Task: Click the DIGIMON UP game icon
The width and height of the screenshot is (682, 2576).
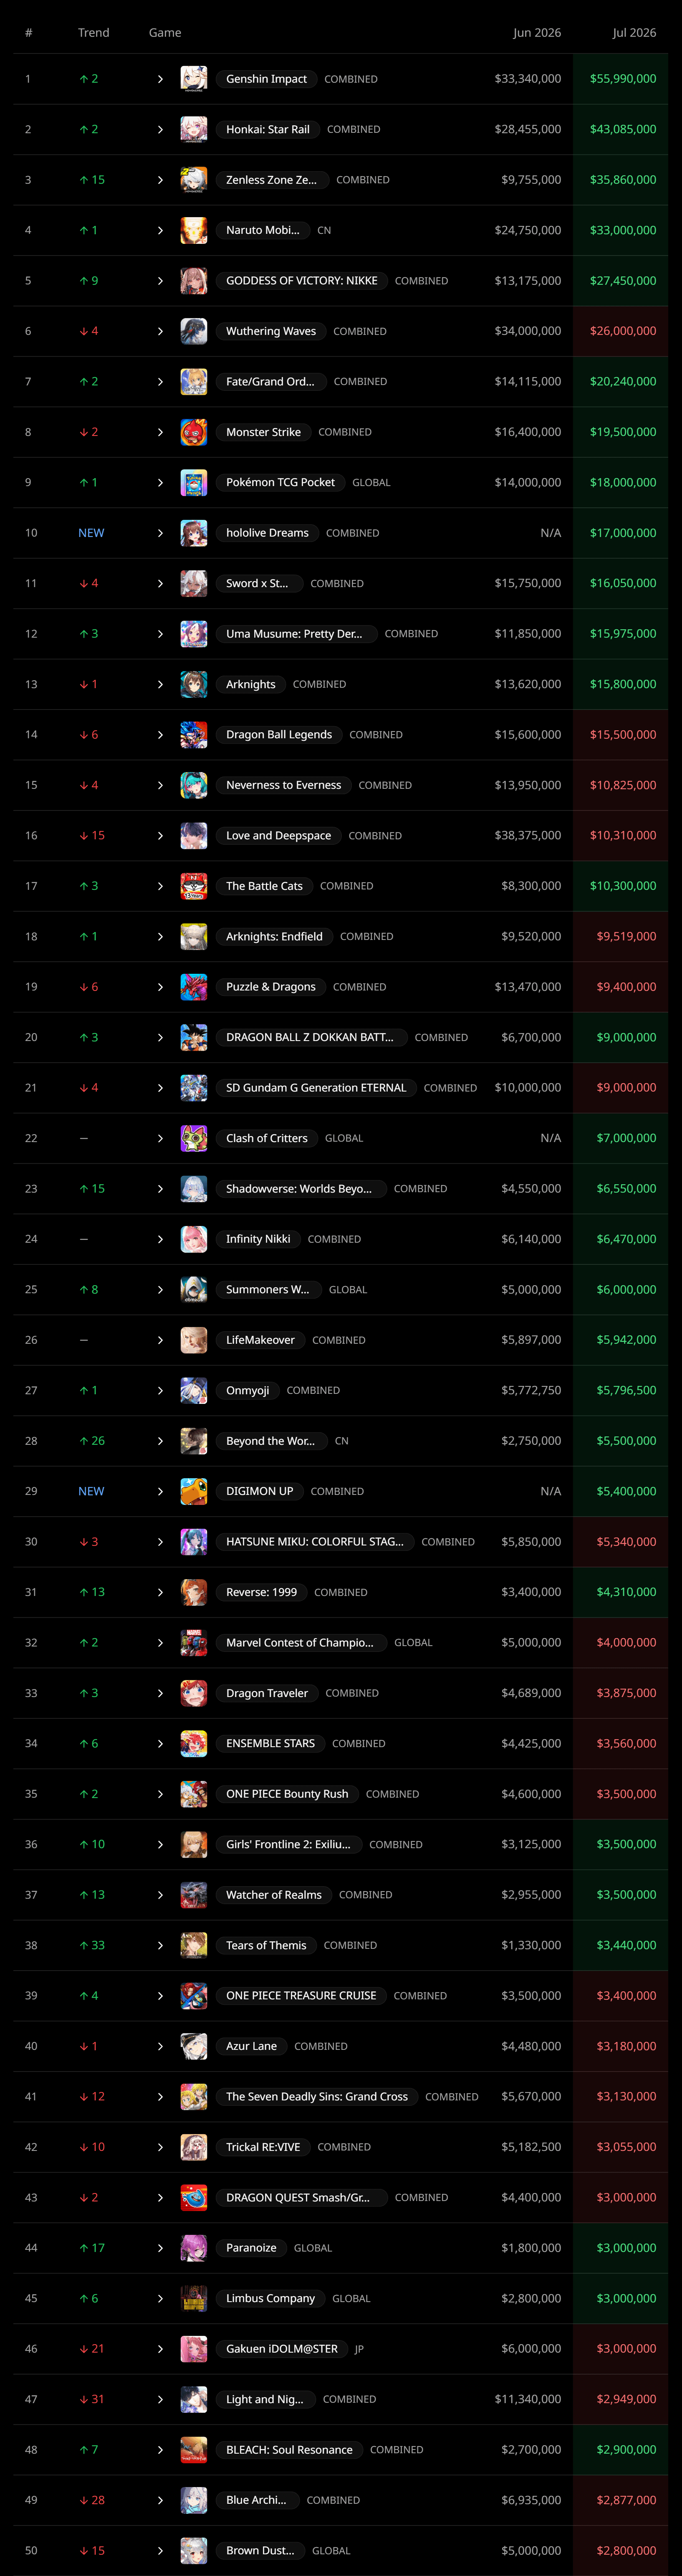Action: tap(194, 1491)
